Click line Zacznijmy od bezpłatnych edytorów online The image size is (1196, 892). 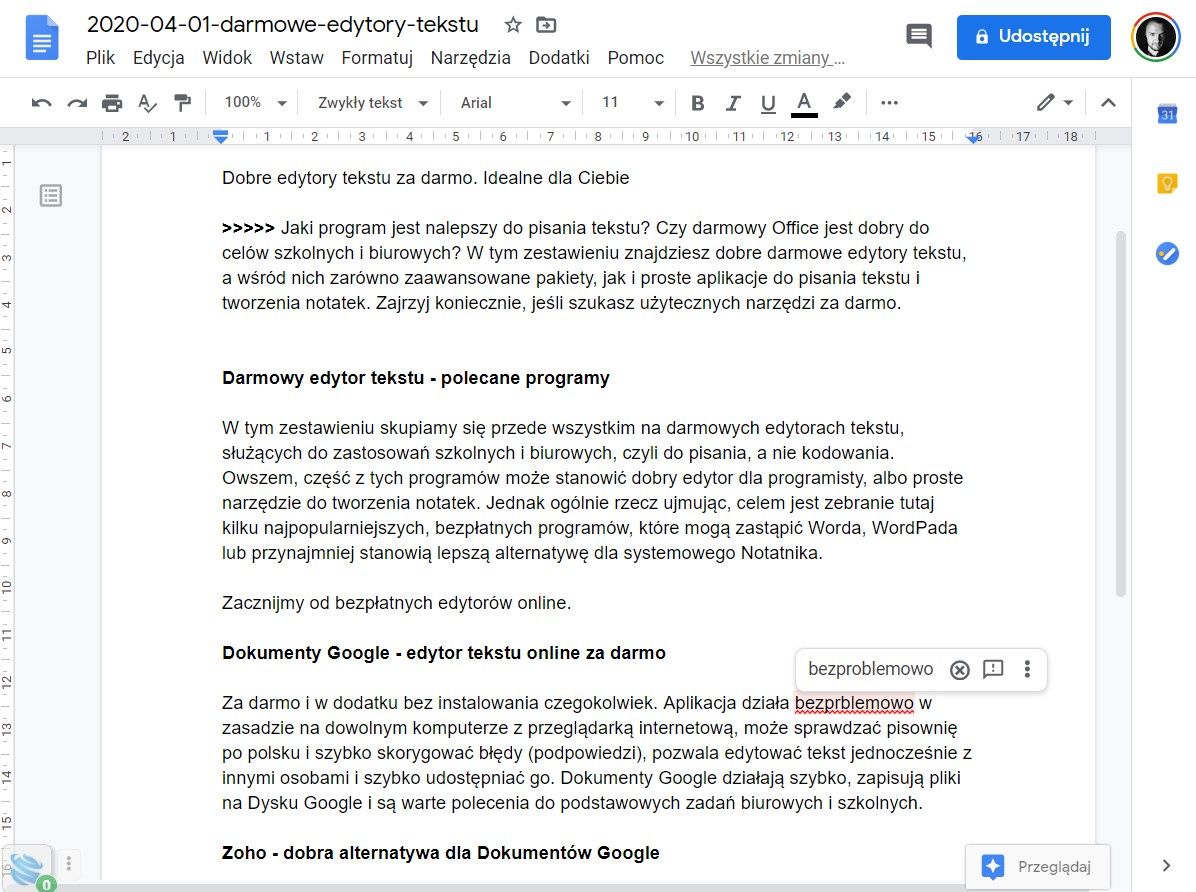point(396,603)
